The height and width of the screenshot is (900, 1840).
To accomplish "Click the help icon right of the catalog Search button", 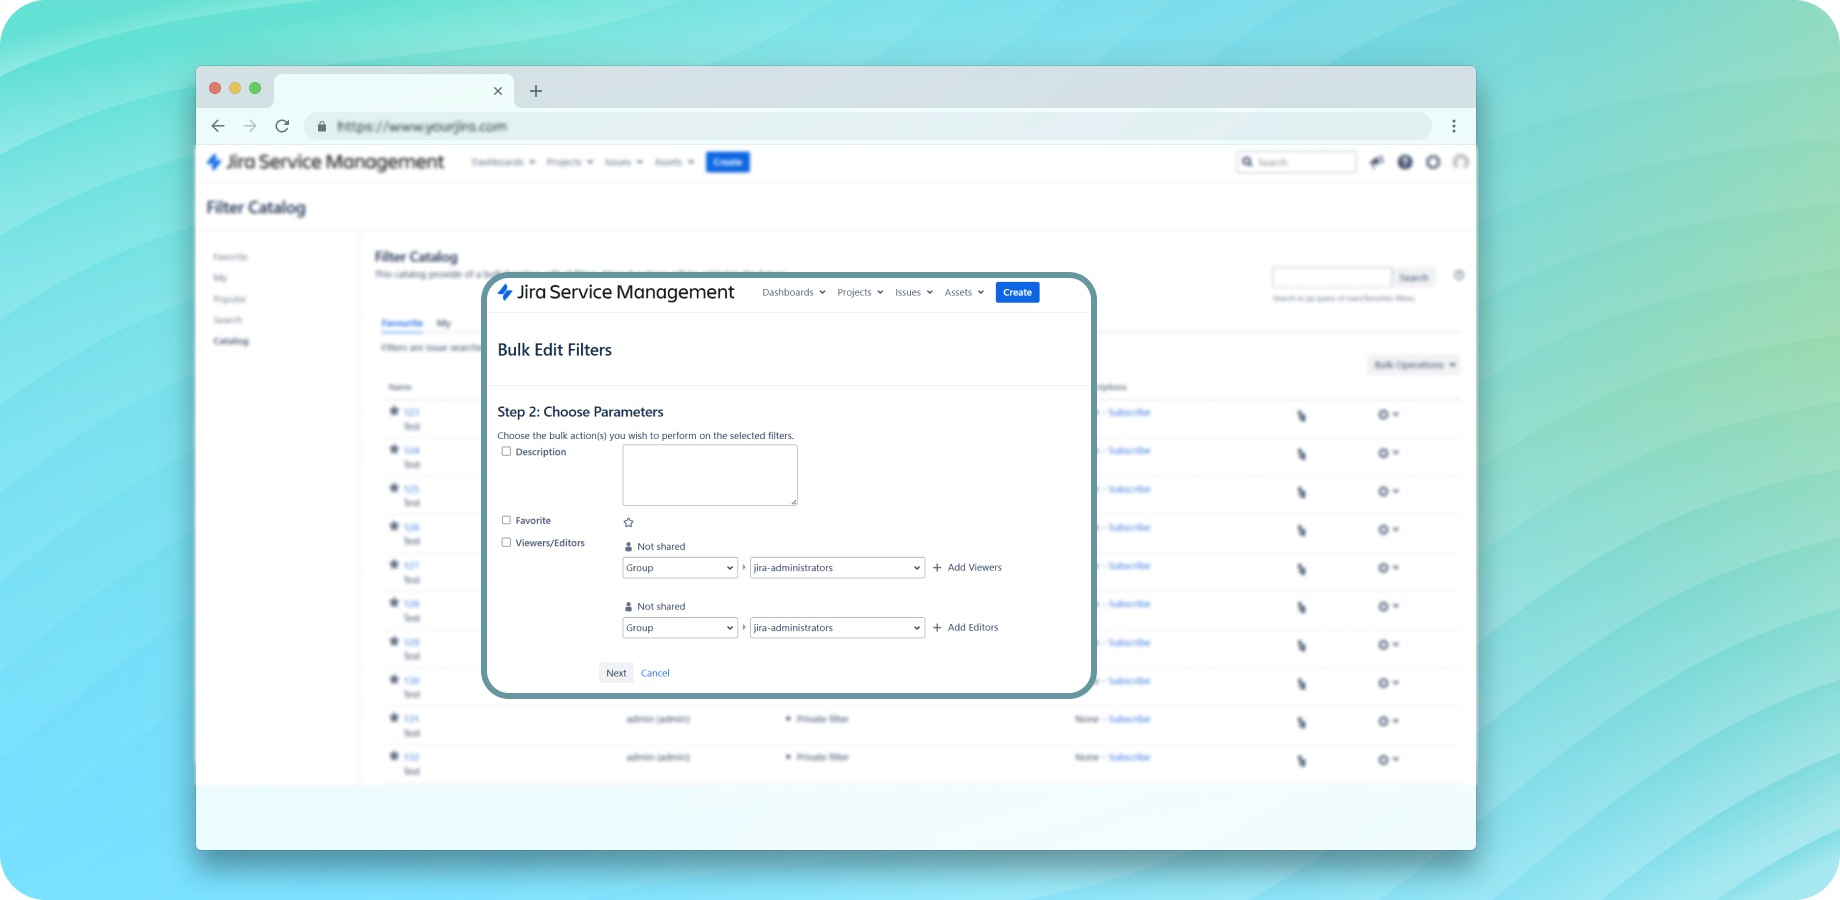I will pos(1459,275).
